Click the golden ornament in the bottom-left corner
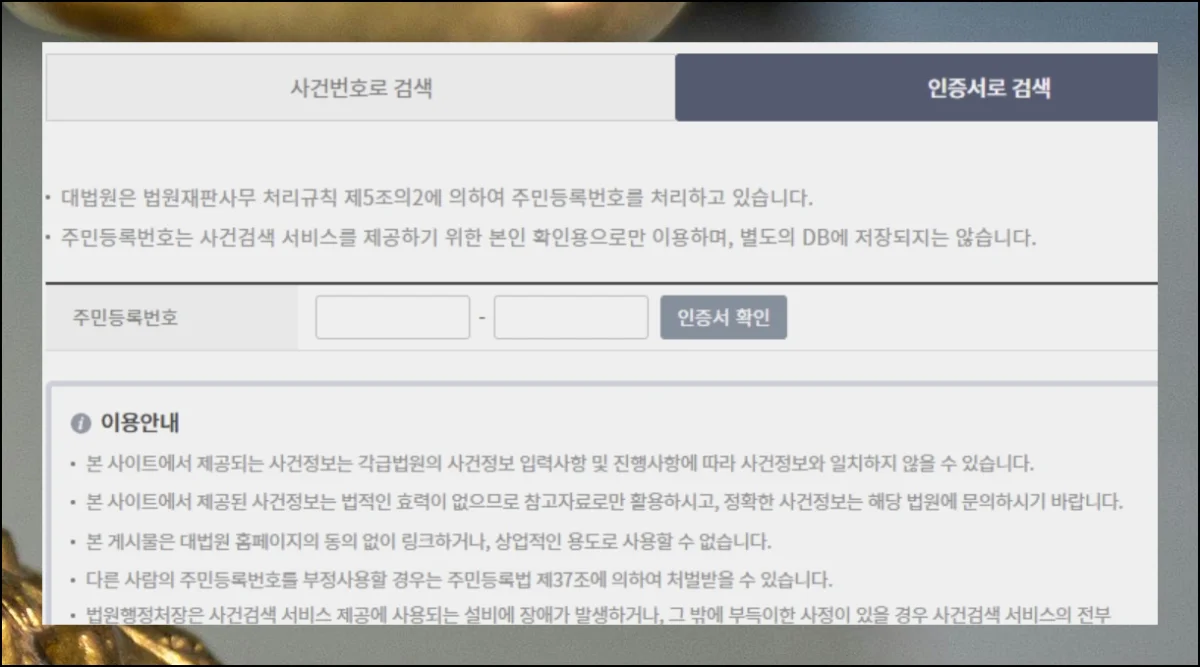This screenshot has height=667, width=1200. (x=20, y=600)
